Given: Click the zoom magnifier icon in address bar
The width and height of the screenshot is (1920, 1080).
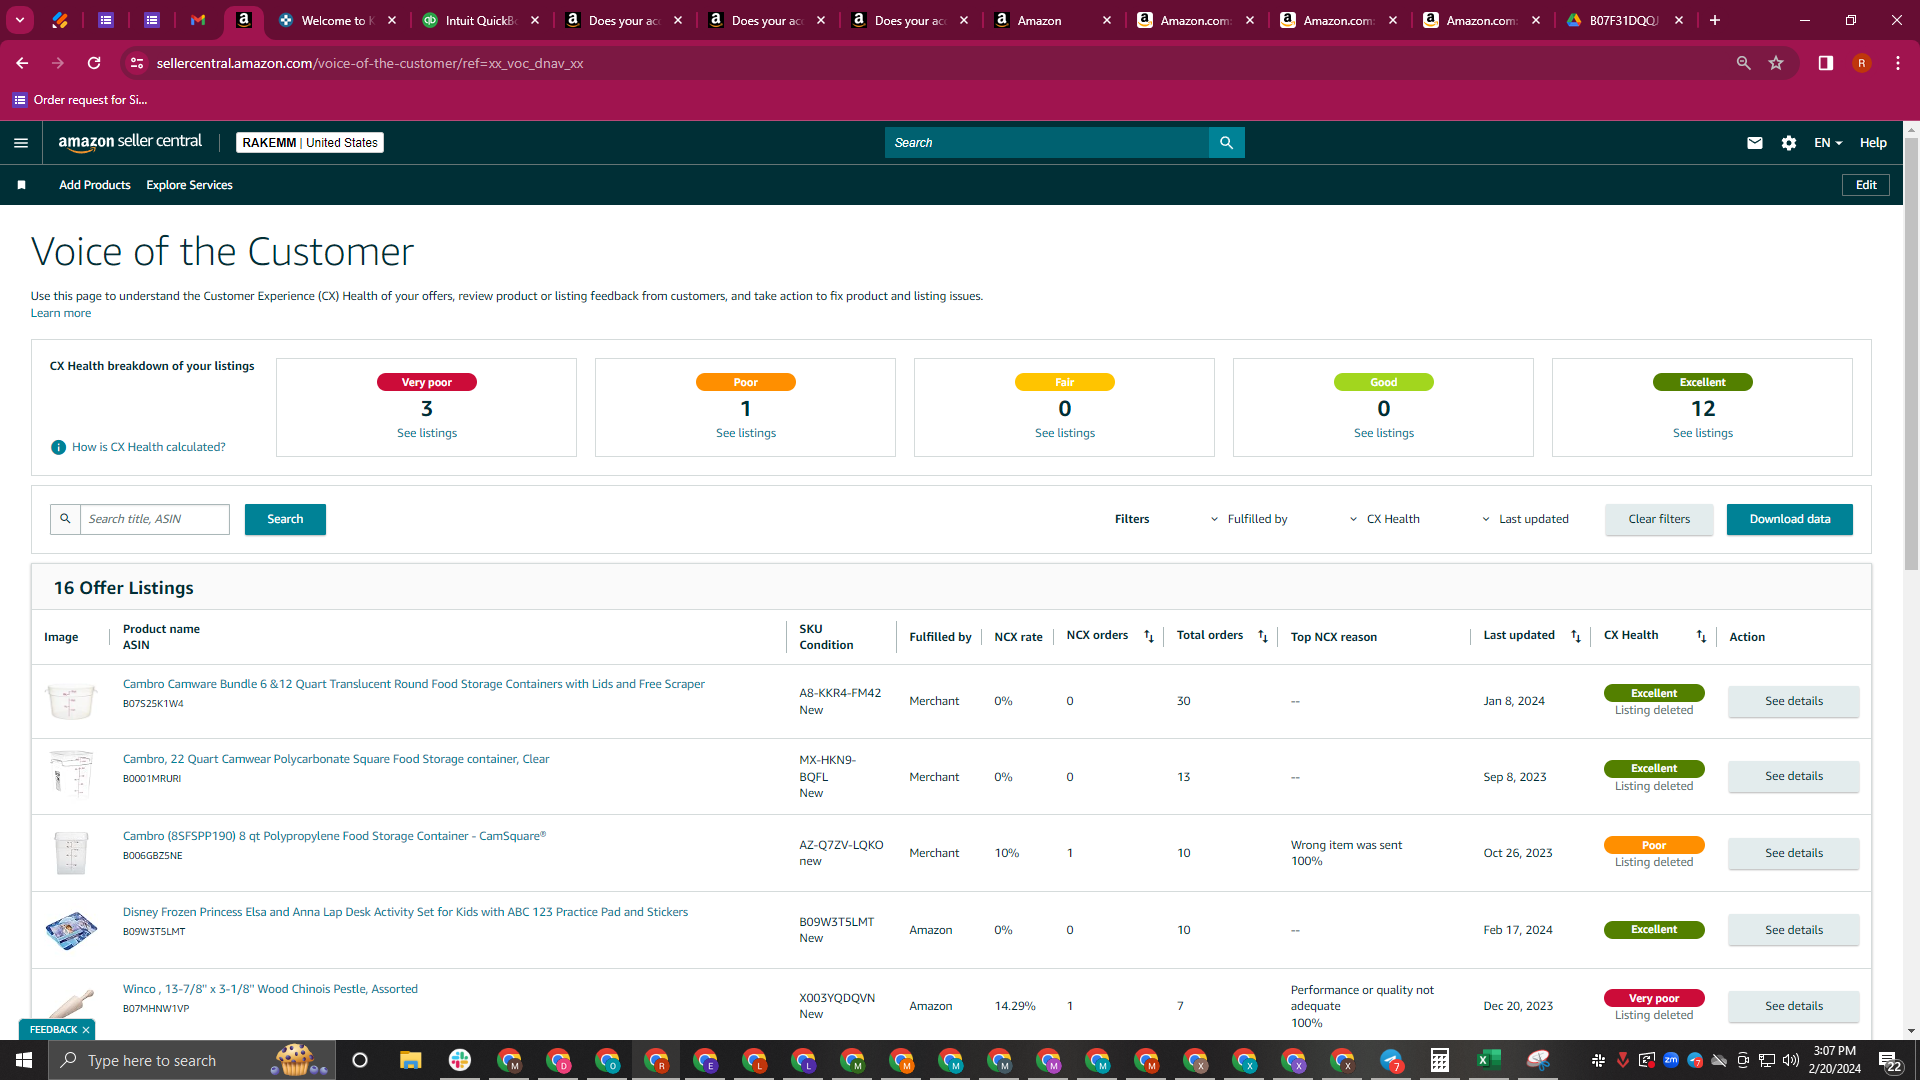Looking at the screenshot, I should [1744, 63].
